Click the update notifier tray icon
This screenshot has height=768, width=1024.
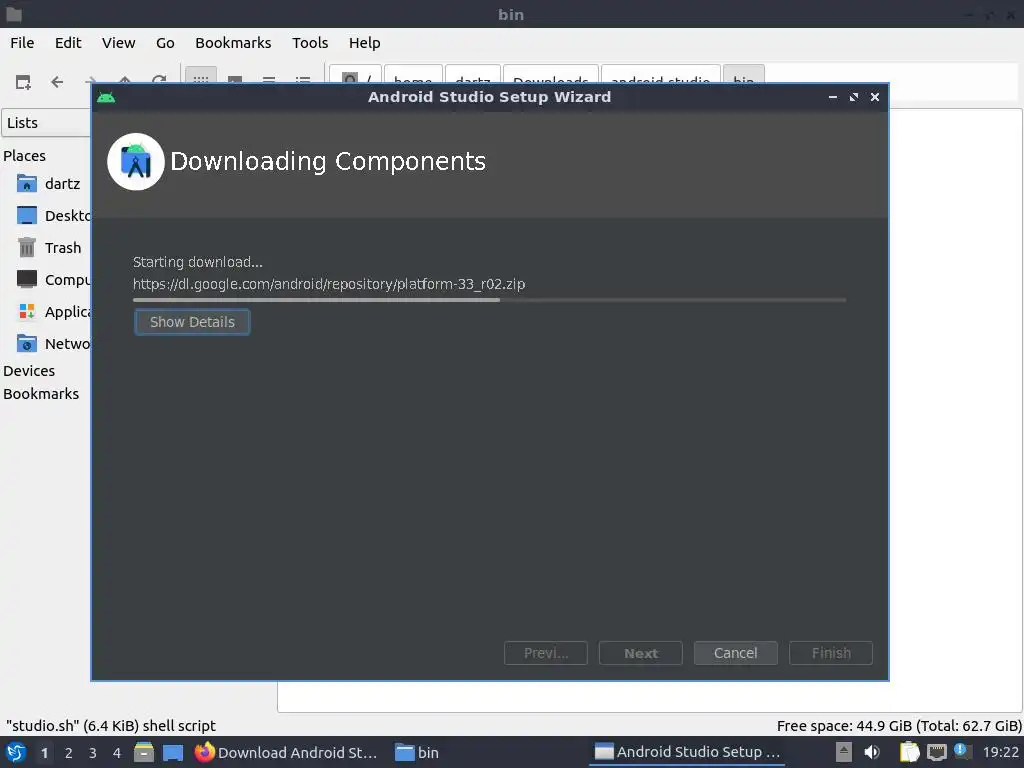tap(961, 751)
